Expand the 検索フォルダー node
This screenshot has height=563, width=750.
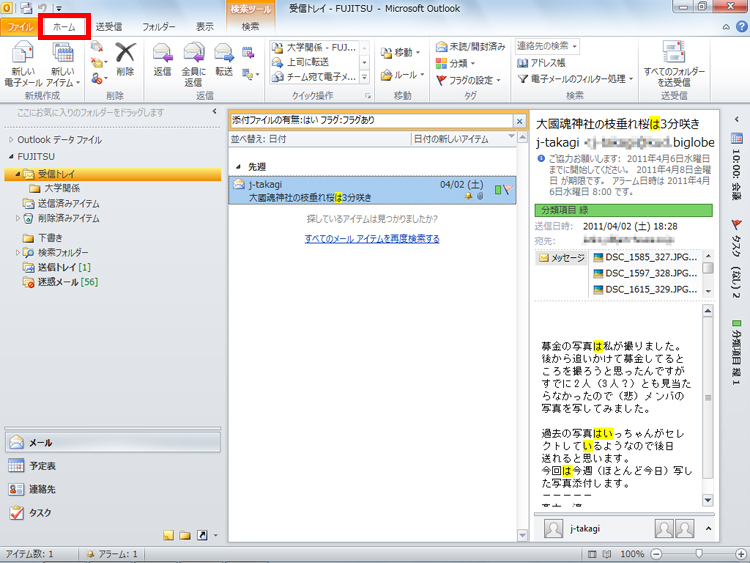click(18, 252)
